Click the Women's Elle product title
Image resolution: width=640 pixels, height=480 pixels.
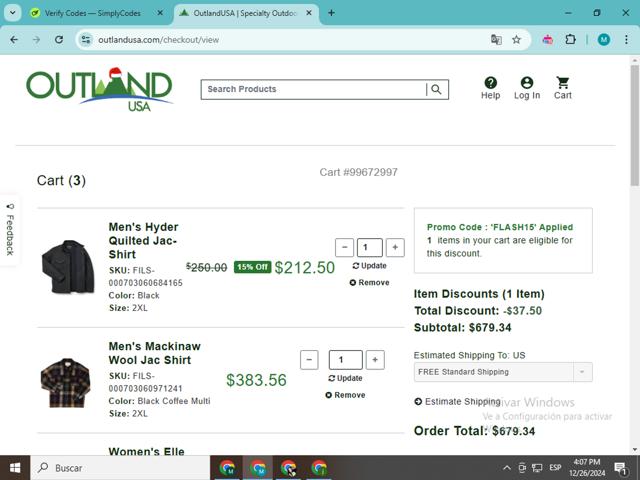(x=147, y=451)
